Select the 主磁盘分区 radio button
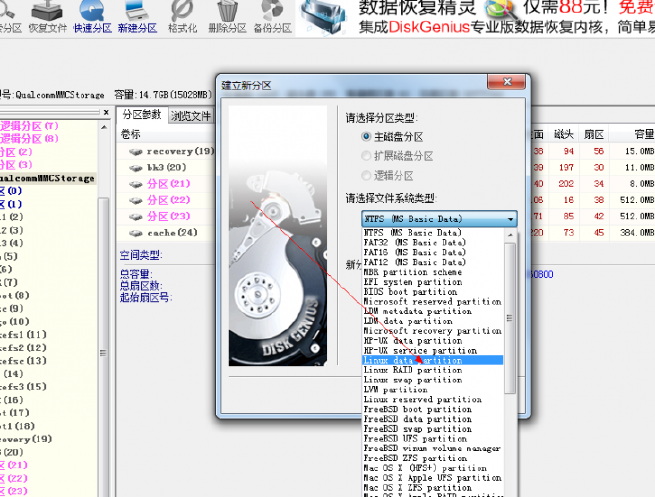Screen dimensions: 655x497 click(366, 137)
